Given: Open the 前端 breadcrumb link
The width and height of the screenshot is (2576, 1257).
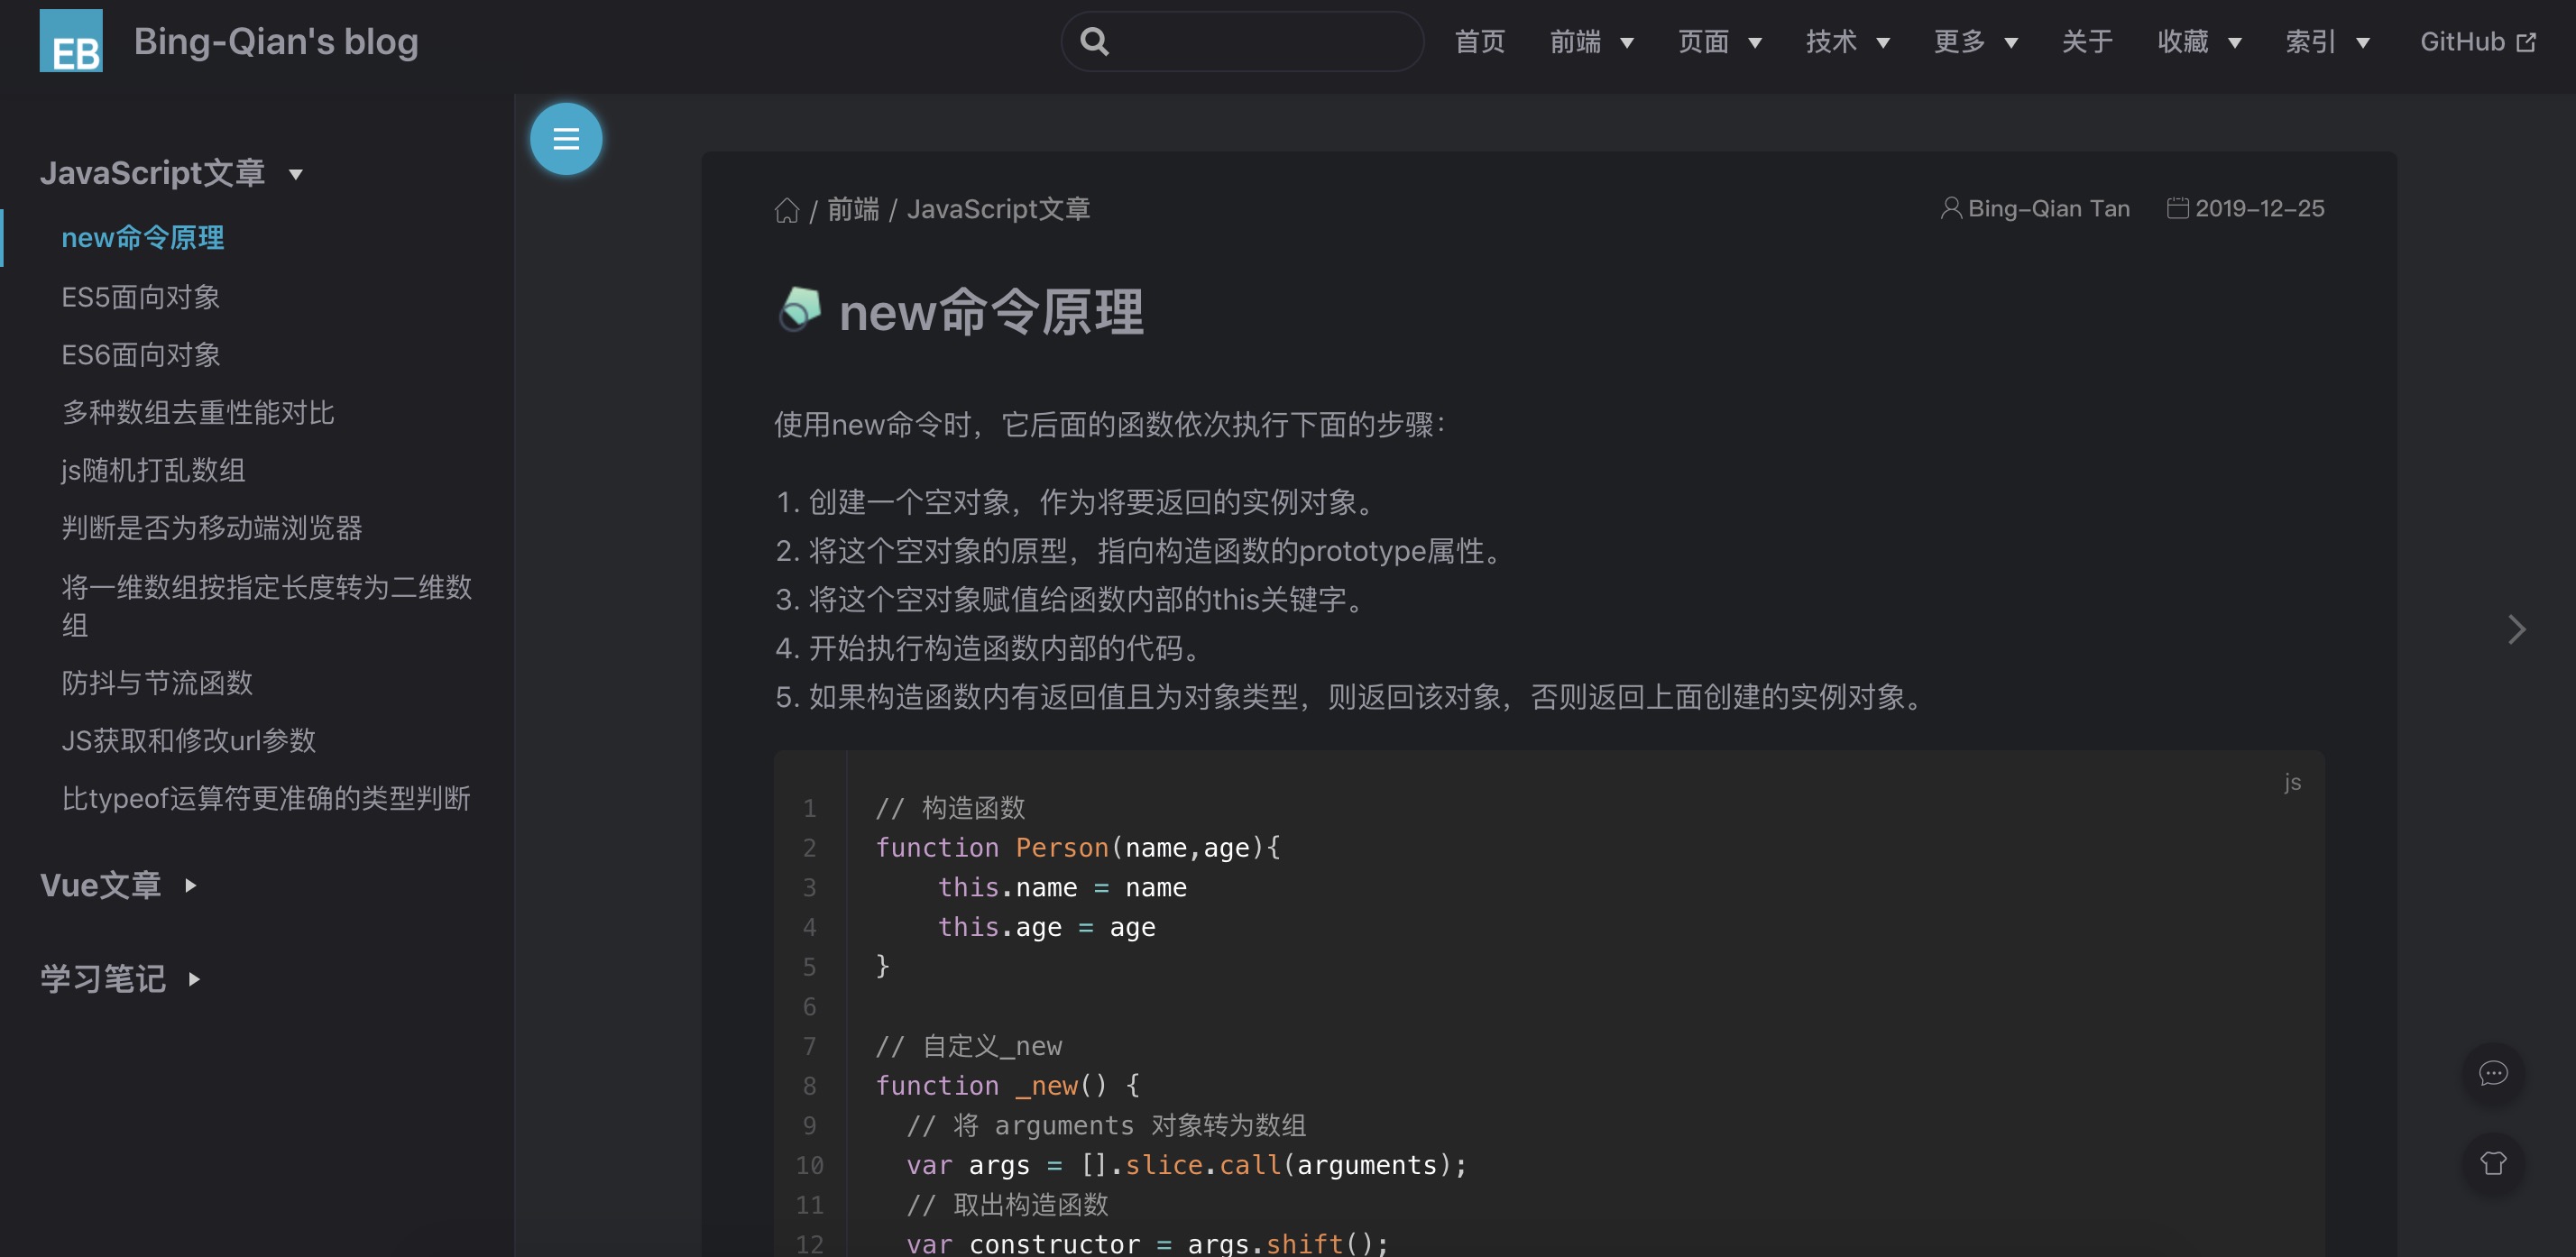Looking at the screenshot, I should click(x=853, y=209).
